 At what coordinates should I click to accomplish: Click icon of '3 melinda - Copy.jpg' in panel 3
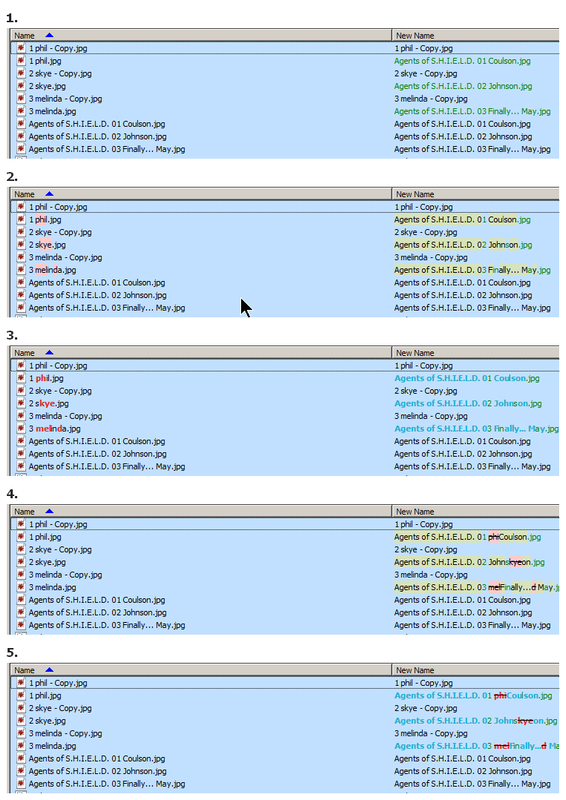click(x=20, y=416)
